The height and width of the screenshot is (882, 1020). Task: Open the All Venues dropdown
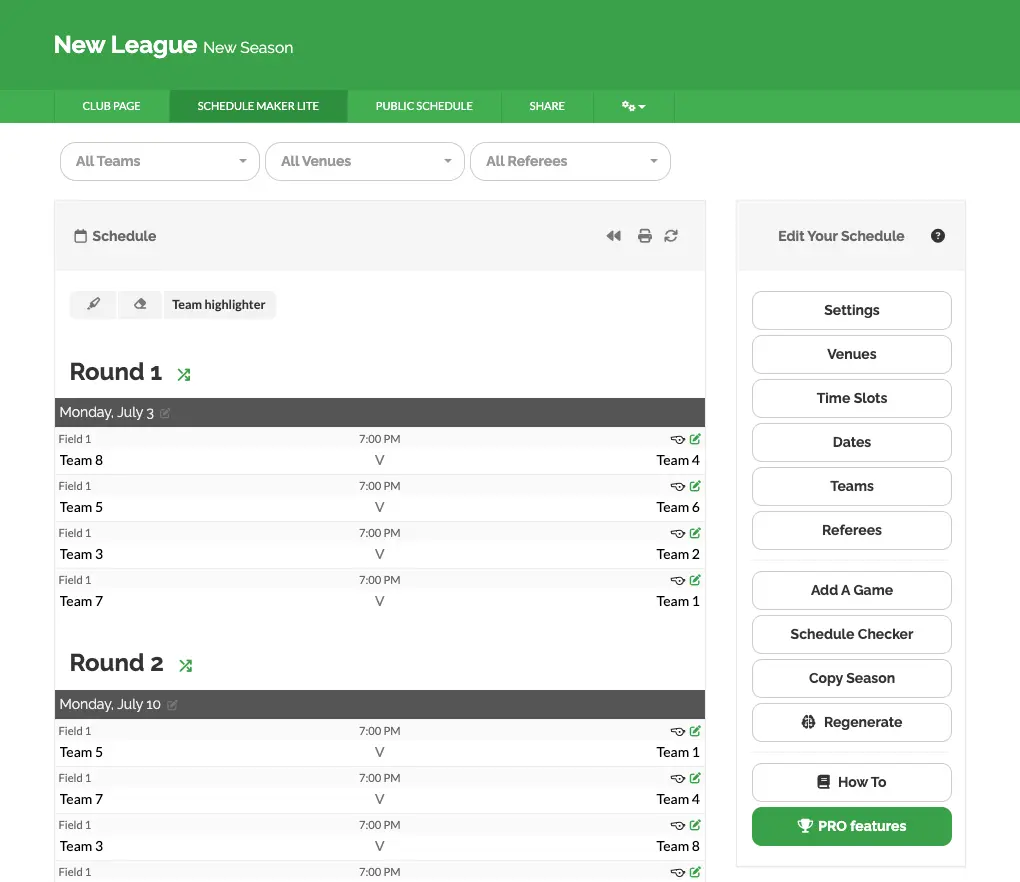pyautogui.click(x=365, y=161)
